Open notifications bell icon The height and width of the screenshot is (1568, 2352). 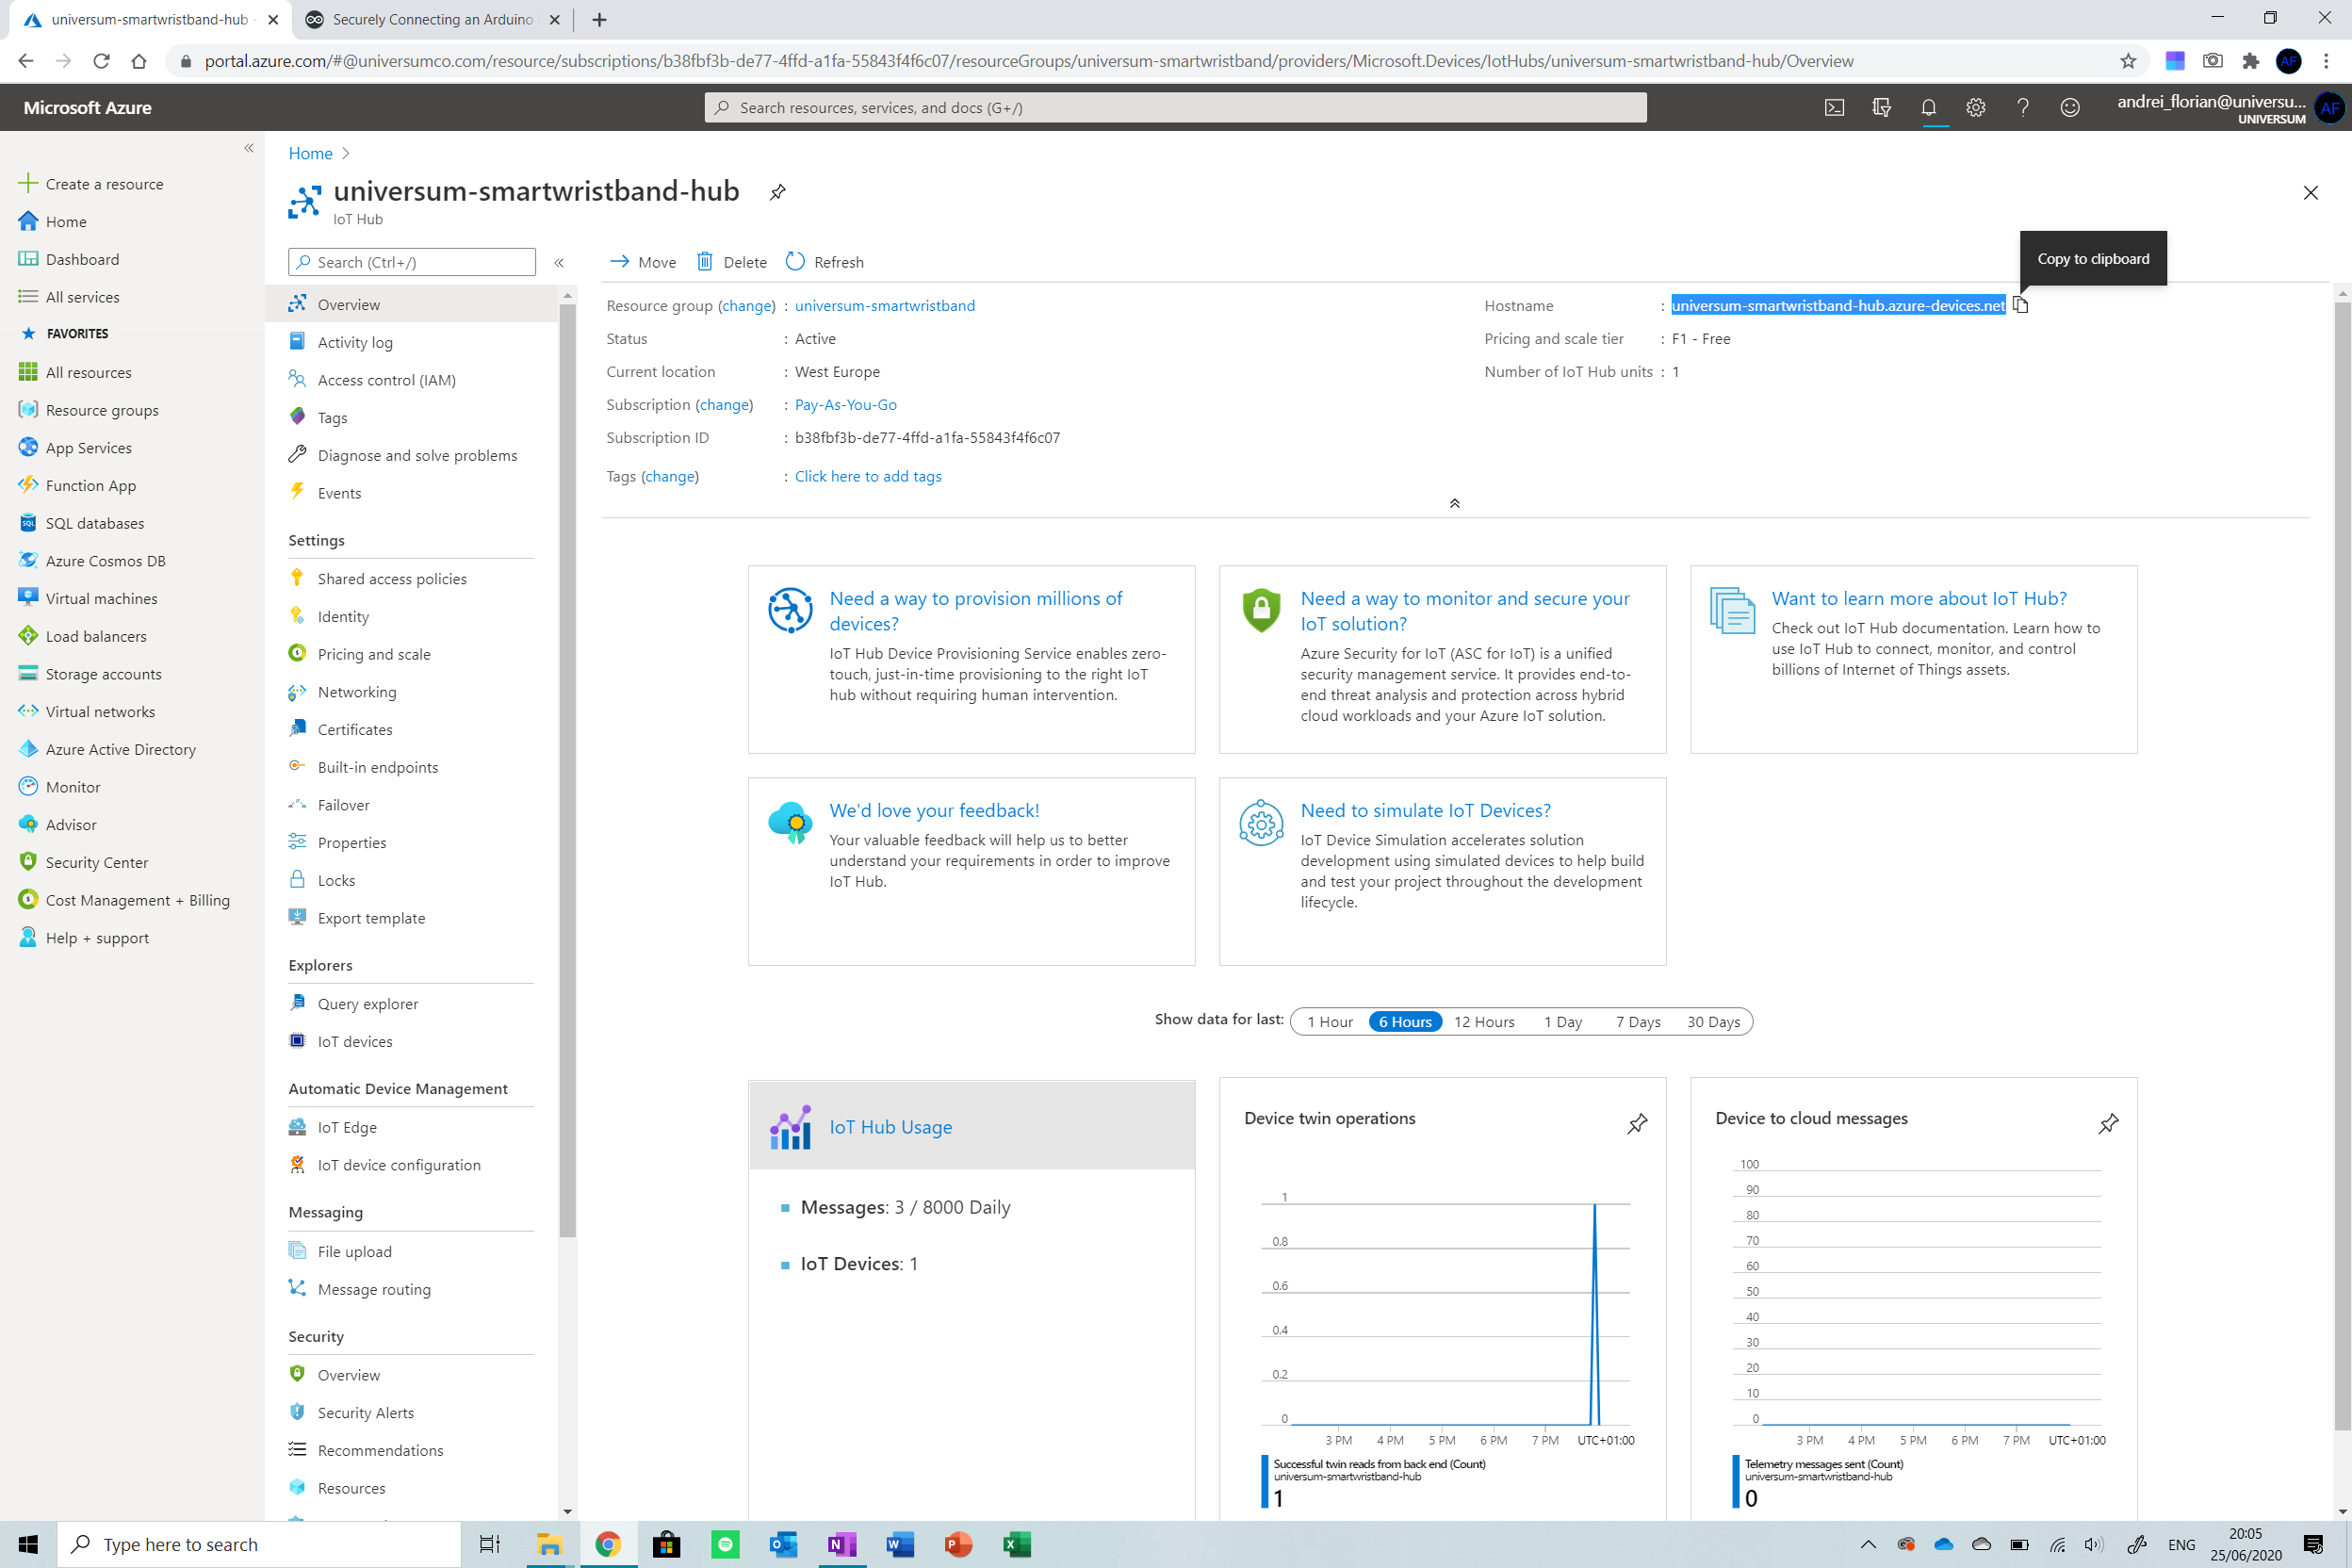[x=1928, y=108]
